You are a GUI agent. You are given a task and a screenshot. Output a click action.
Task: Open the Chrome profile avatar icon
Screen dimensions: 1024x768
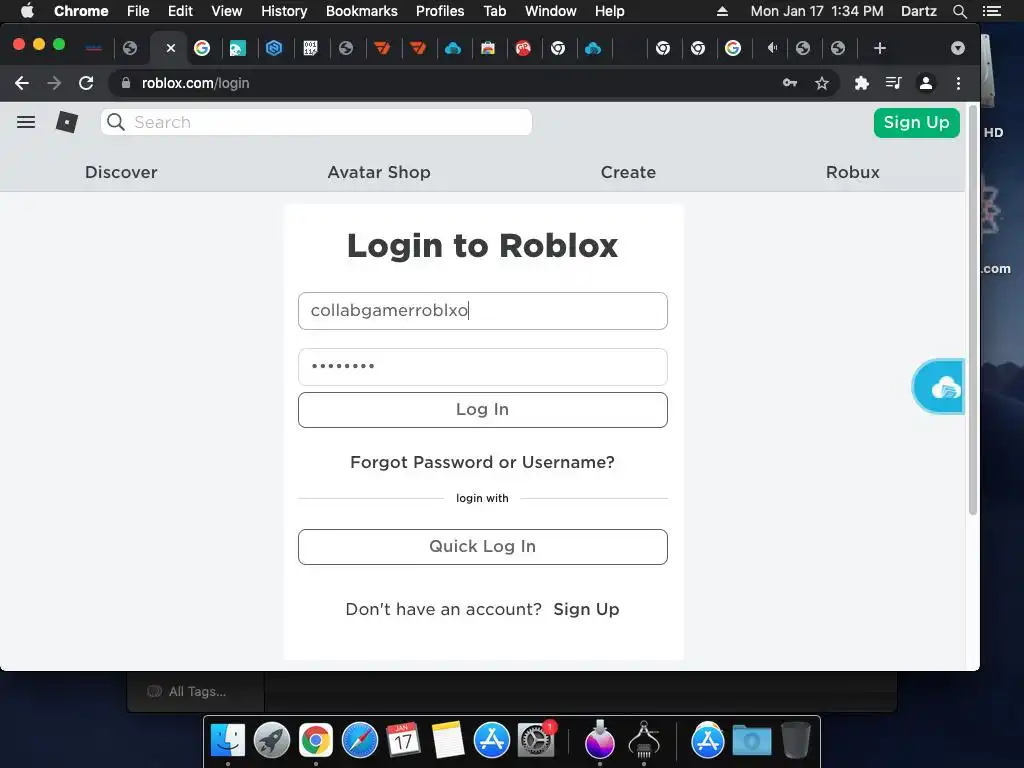(x=925, y=83)
